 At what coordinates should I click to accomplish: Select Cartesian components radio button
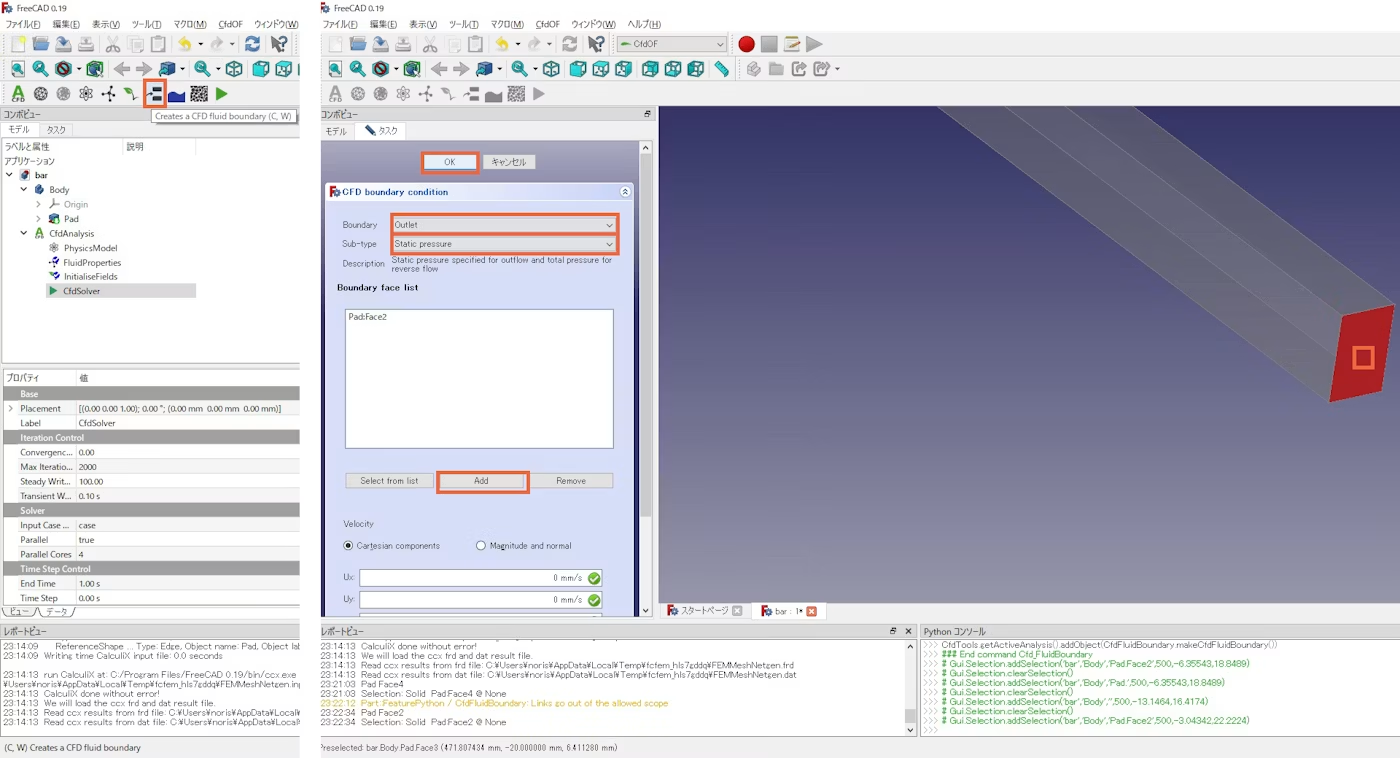tap(348, 546)
